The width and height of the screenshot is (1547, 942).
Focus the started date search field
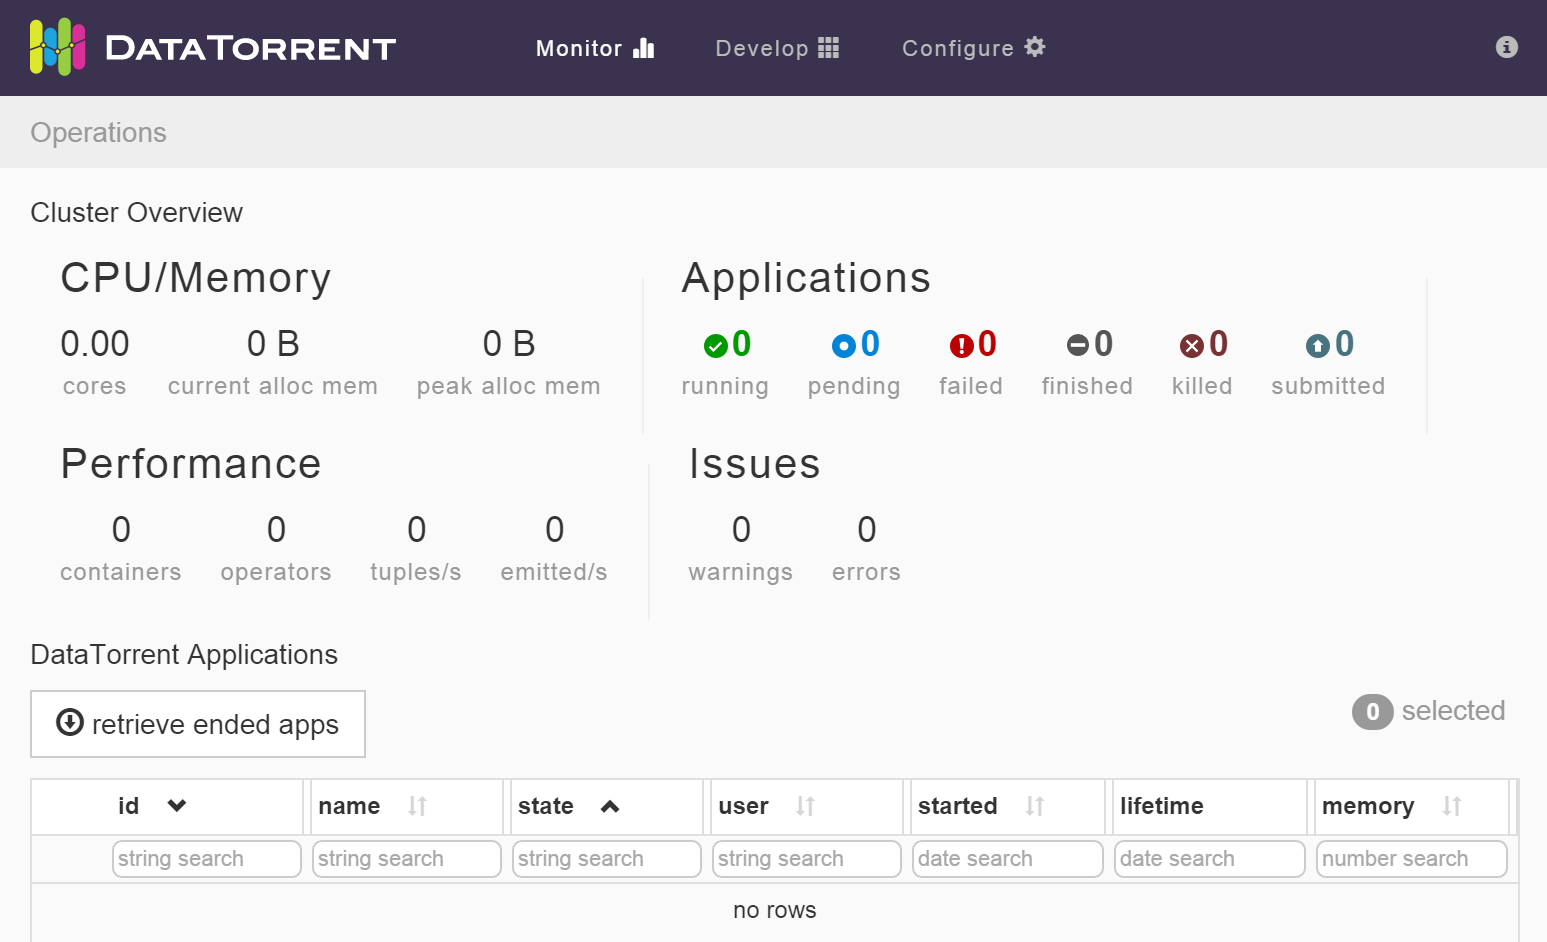tap(1008, 859)
